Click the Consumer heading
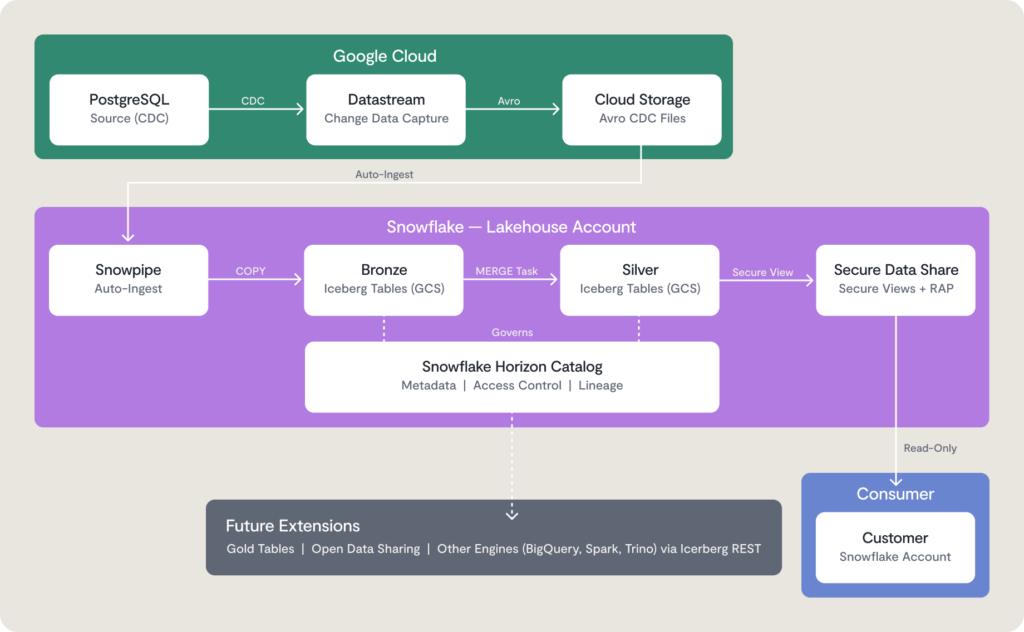The image size is (1024, 632). click(895, 494)
